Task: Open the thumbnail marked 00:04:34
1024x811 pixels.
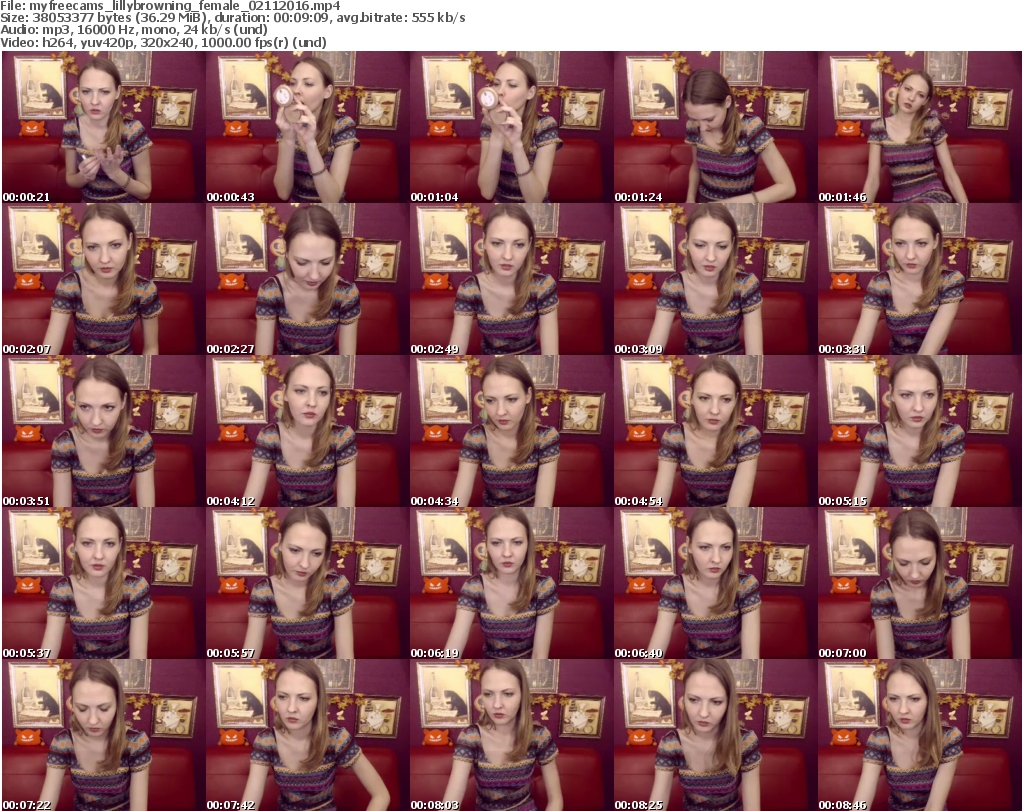Action: (x=511, y=432)
